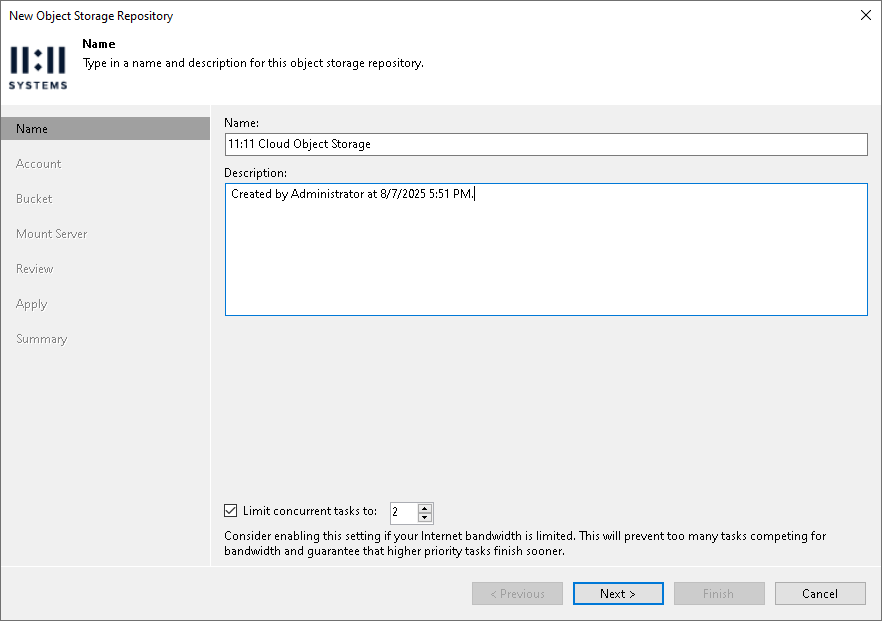
Task: Go to the Account wizard step
Action: (38, 164)
